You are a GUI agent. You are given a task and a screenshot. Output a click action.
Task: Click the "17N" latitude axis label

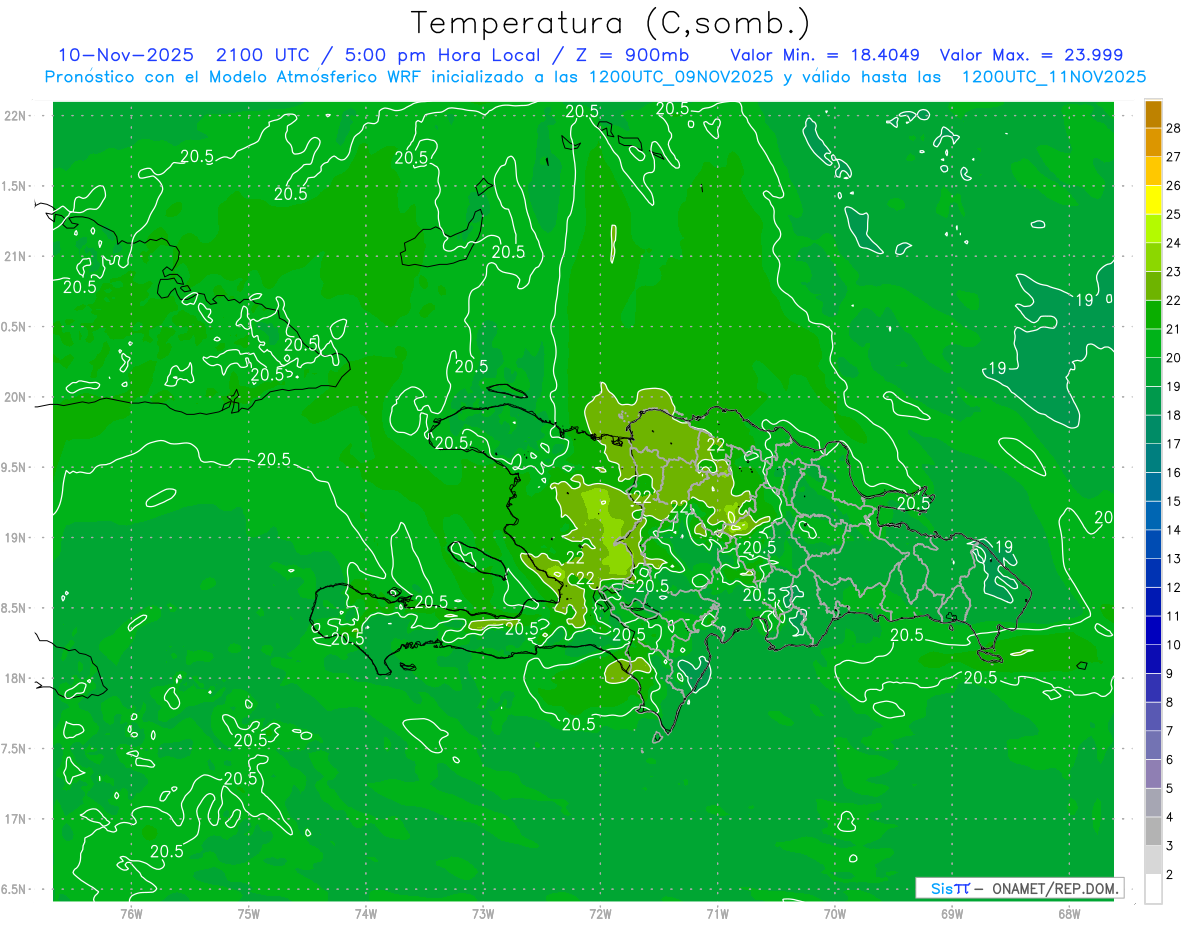coord(16,820)
